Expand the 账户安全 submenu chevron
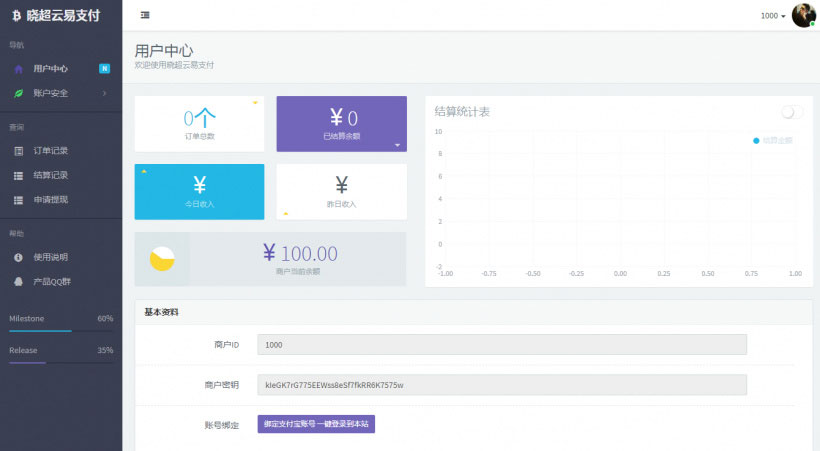 104,93
